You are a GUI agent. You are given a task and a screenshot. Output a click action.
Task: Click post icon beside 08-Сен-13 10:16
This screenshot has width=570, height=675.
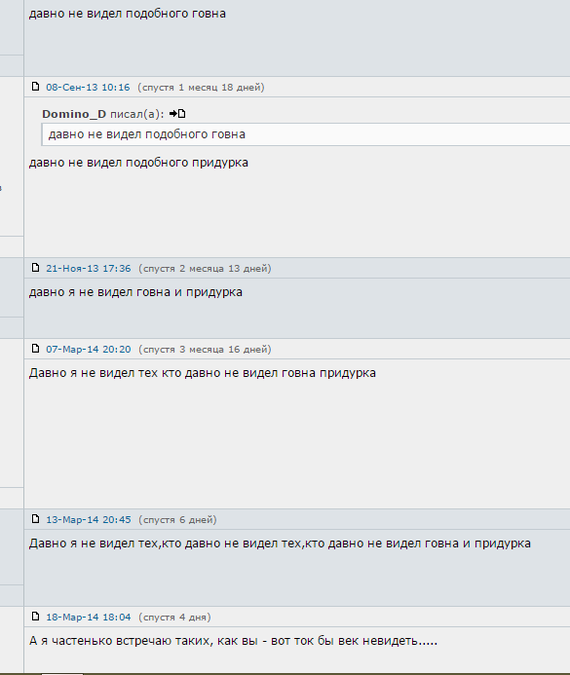(36, 87)
